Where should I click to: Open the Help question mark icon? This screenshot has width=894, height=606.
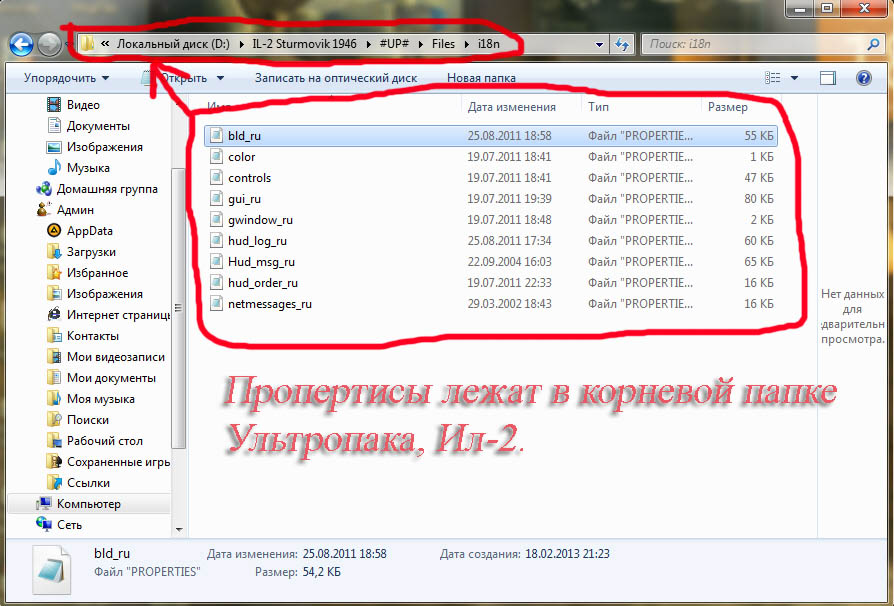pos(864,78)
